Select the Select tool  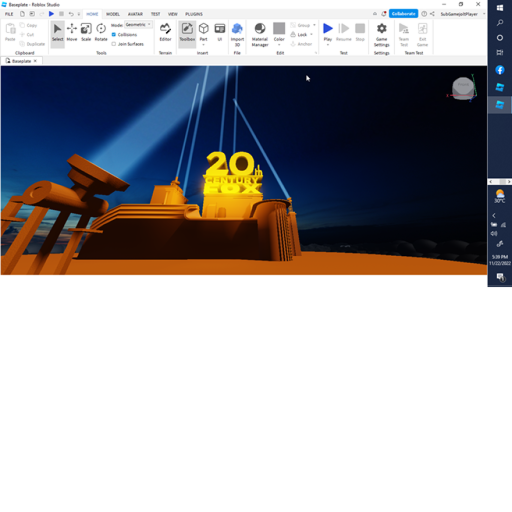tap(57, 33)
